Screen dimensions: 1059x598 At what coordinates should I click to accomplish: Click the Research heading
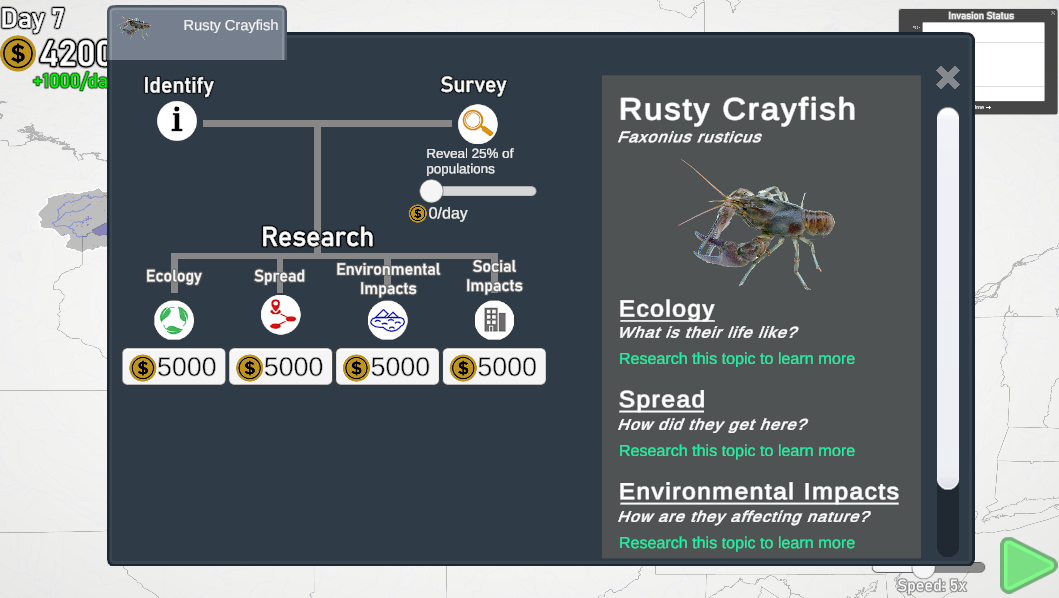[x=317, y=237]
